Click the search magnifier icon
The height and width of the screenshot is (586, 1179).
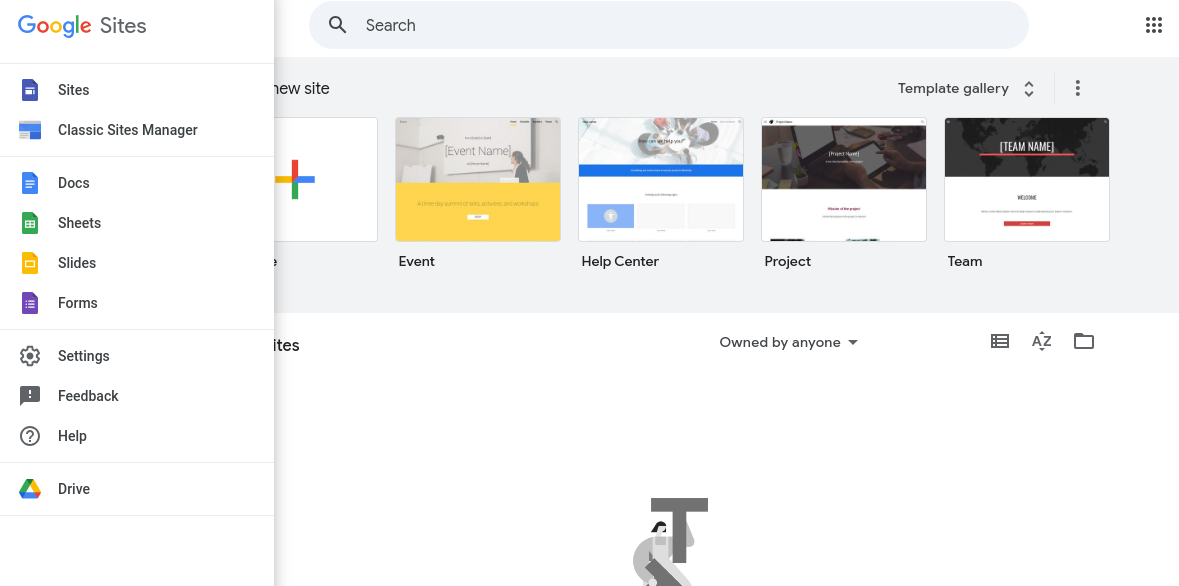coord(338,25)
